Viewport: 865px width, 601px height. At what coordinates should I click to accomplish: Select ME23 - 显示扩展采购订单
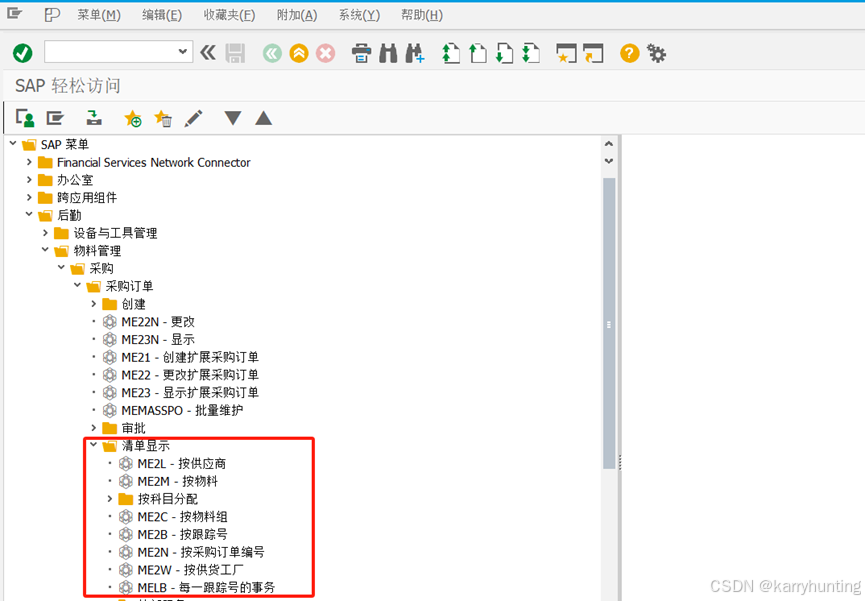click(x=190, y=392)
